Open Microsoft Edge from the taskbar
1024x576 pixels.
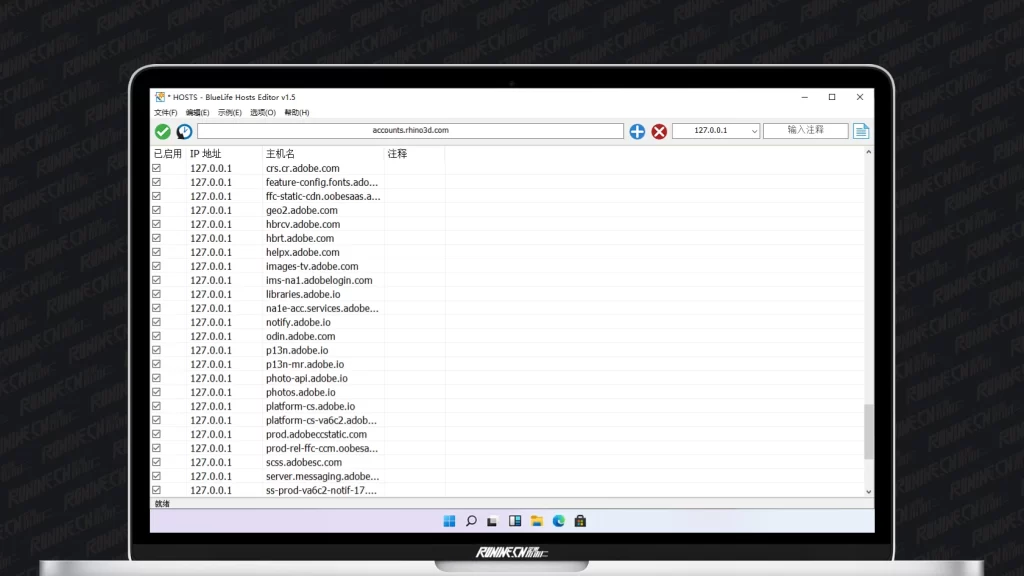(x=559, y=521)
